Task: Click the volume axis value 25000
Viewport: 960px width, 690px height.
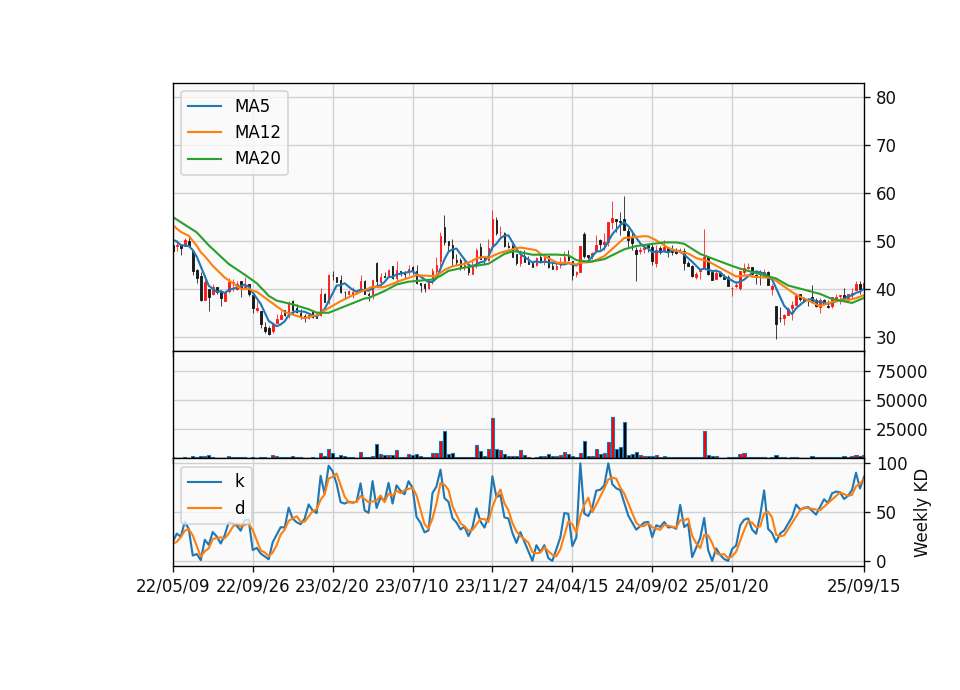Action: click(901, 430)
